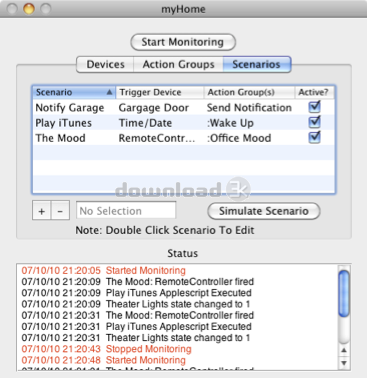367x378 pixels.
Task: Select the Scenarios tab
Action: pyautogui.click(x=257, y=64)
